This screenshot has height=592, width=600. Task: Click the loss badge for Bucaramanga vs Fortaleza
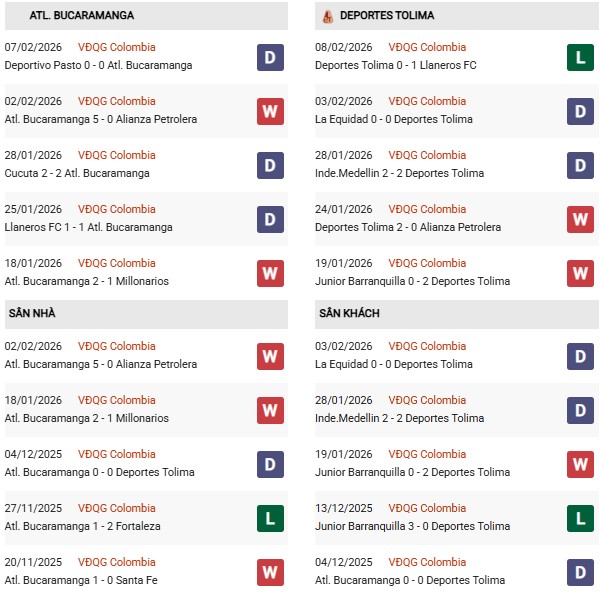click(x=270, y=518)
